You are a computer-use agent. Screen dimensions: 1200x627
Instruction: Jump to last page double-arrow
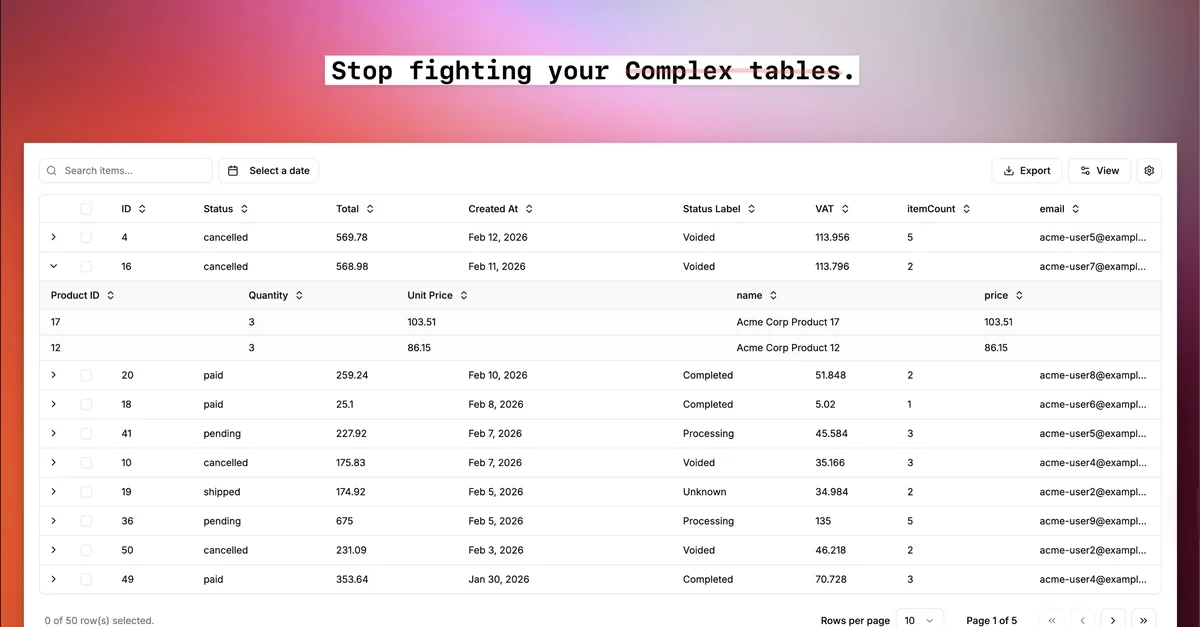coord(1143,620)
